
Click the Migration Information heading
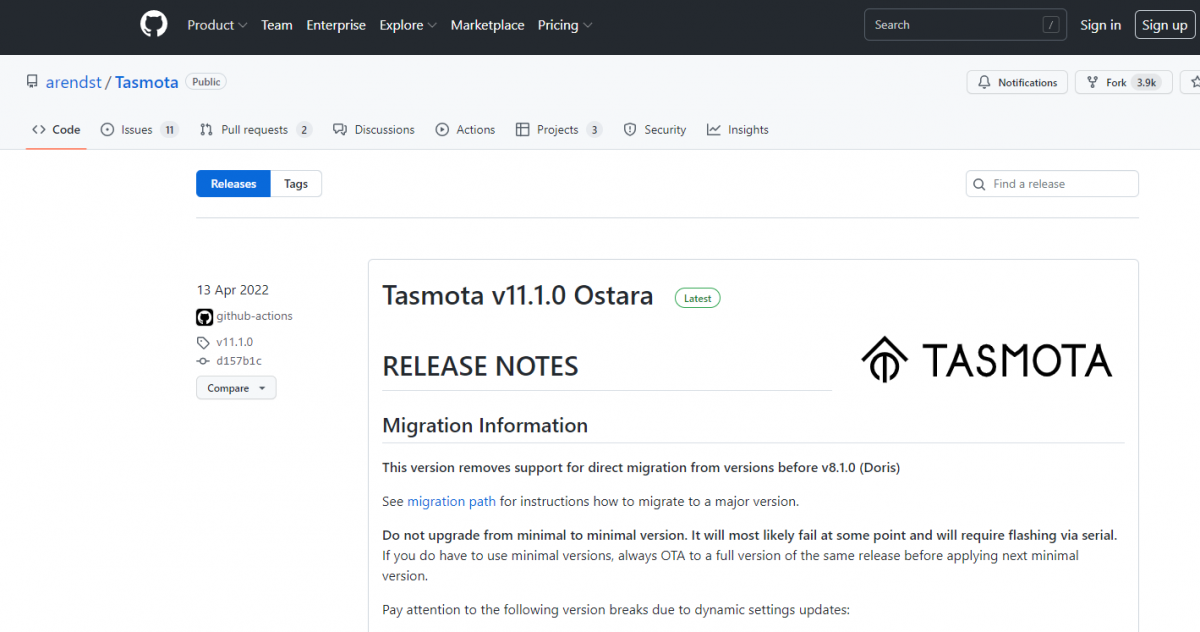click(x=485, y=425)
